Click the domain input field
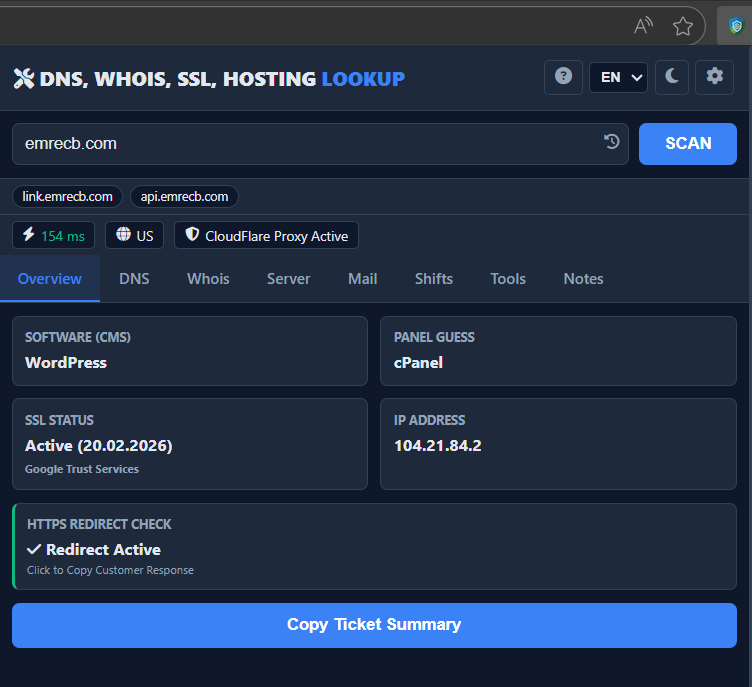 click(x=300, y=144)
